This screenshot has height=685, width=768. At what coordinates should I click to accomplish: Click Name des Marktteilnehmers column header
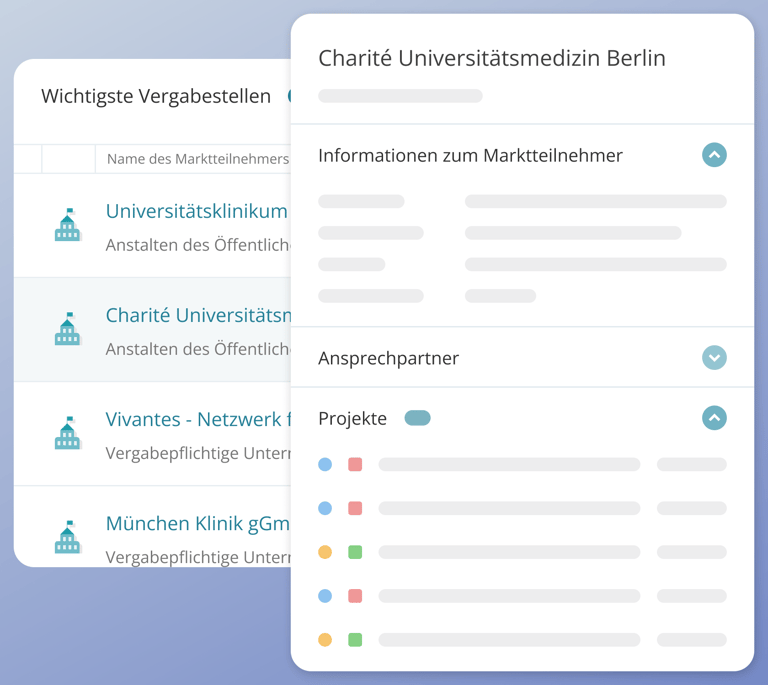click(x=198, y=159)
